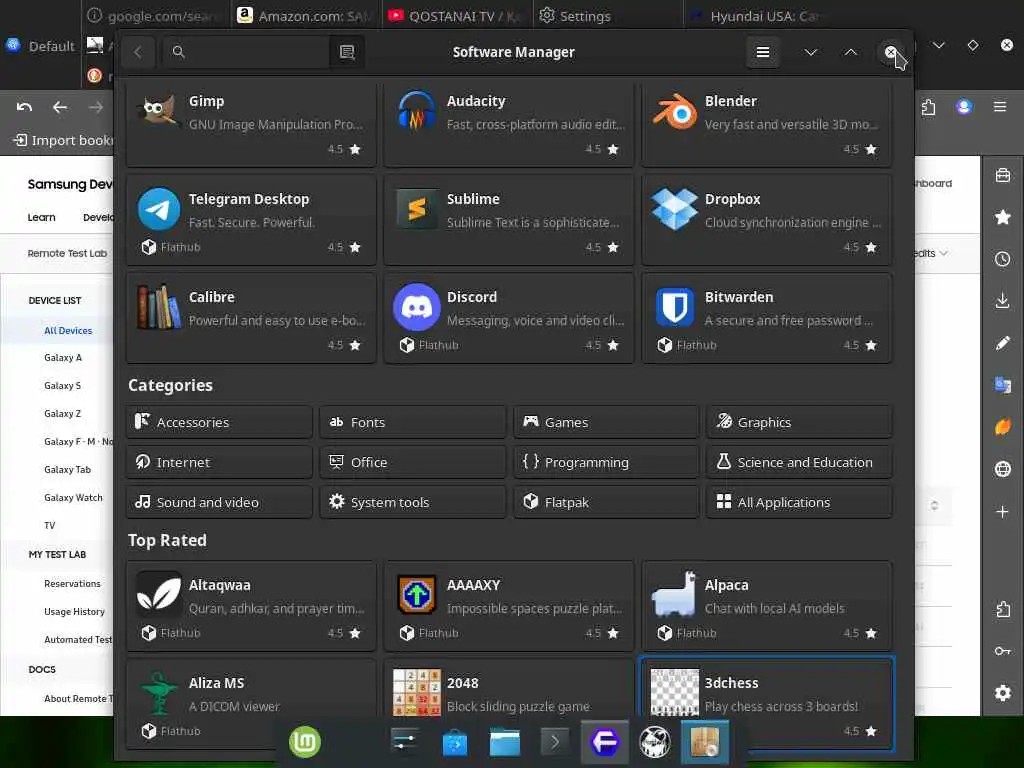This screenshot has height=768, width=1024.
Task: Select Galaxy Tab in device list
Action: (x=67, y=470)
